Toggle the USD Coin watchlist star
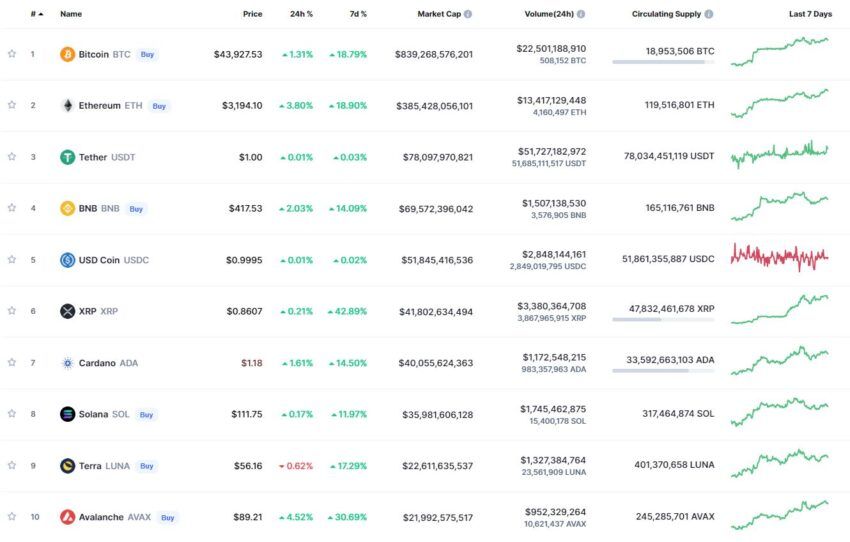 coord(12,259)
